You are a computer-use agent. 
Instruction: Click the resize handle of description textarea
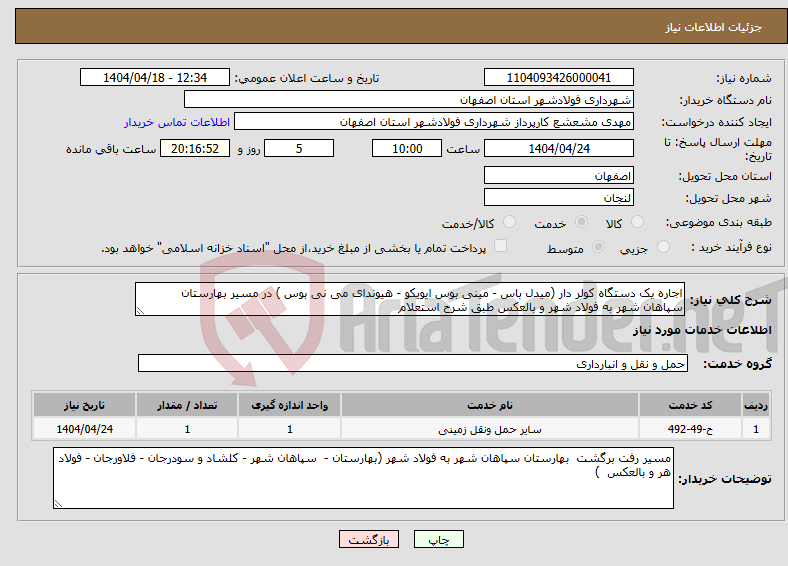[x=140, y=311]
